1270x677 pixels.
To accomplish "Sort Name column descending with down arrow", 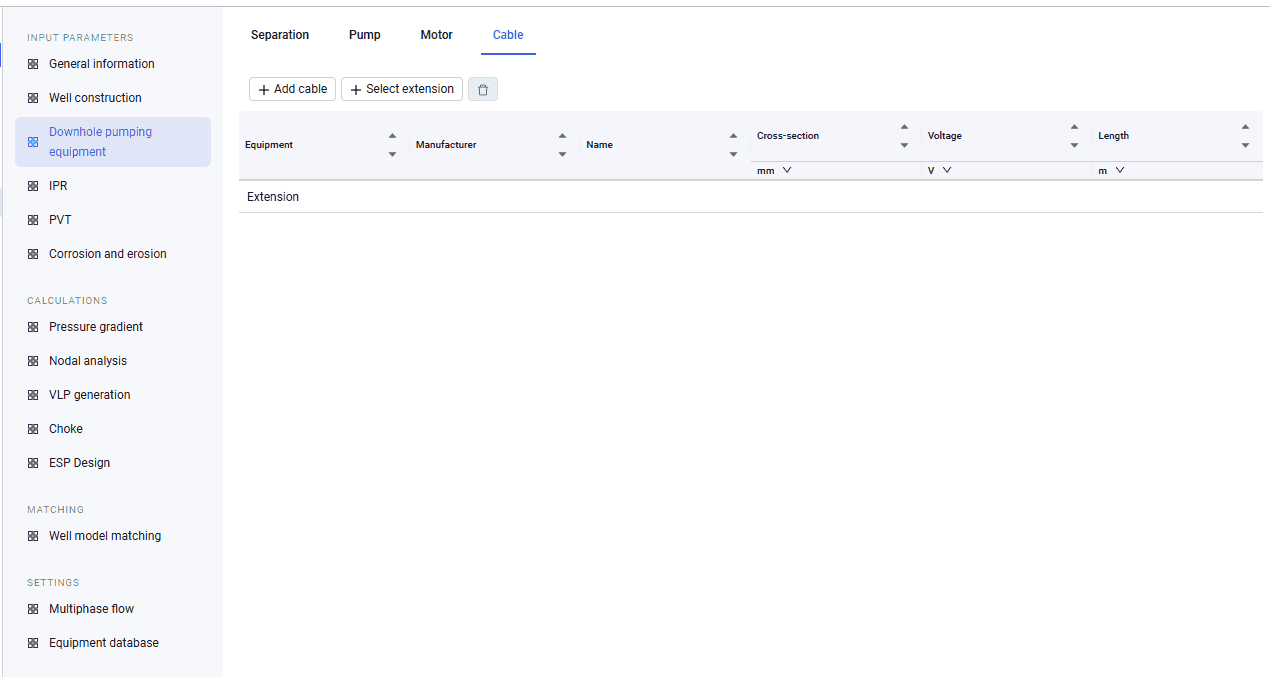I will click(733, 154).
